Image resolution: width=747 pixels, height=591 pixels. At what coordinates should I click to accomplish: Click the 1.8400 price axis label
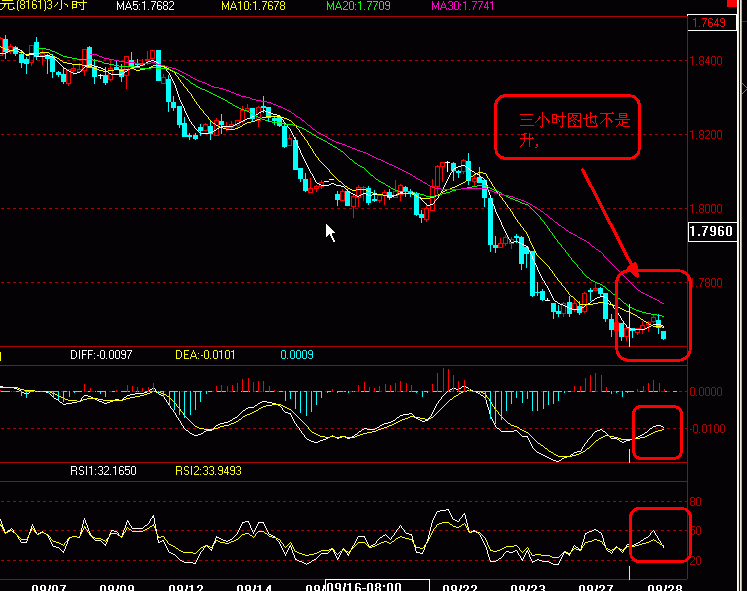click(x=707, y=61)
